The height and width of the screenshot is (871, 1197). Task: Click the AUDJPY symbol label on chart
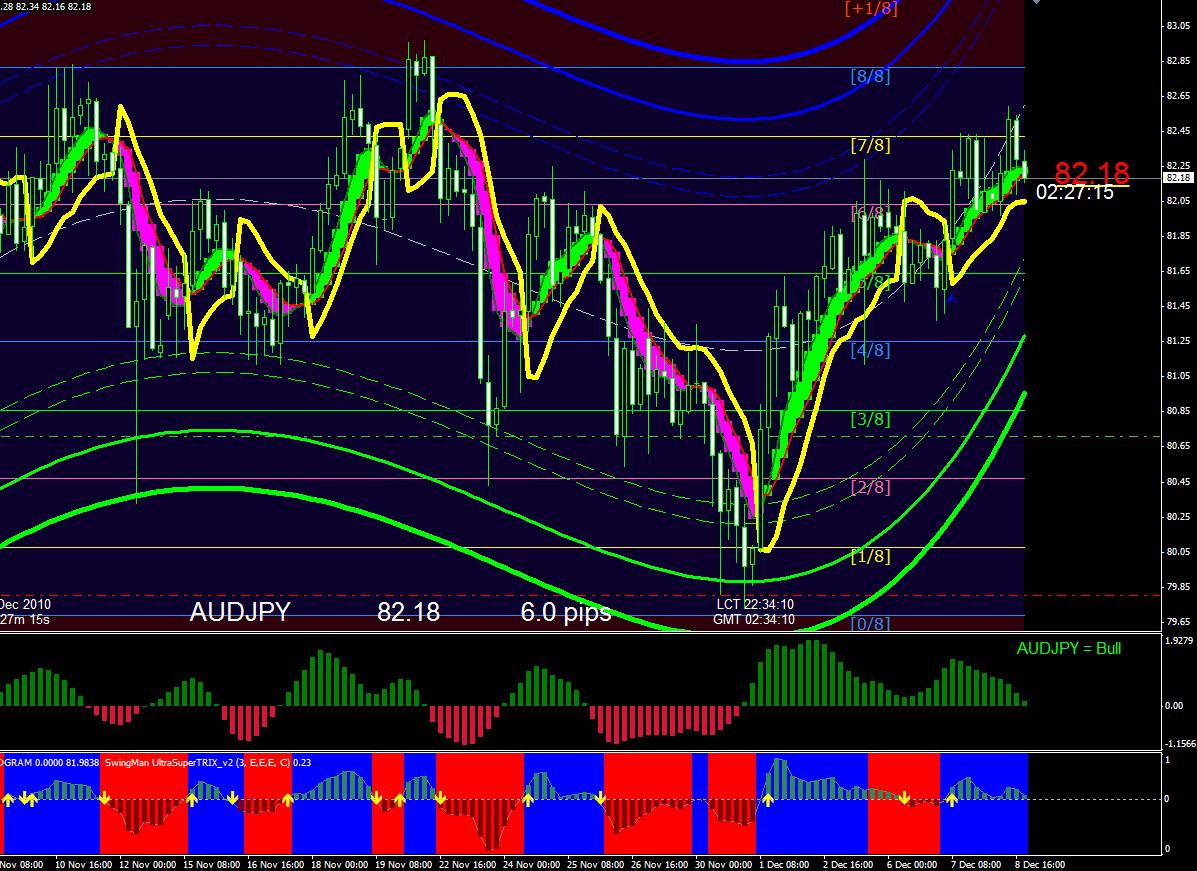point(240,612)
